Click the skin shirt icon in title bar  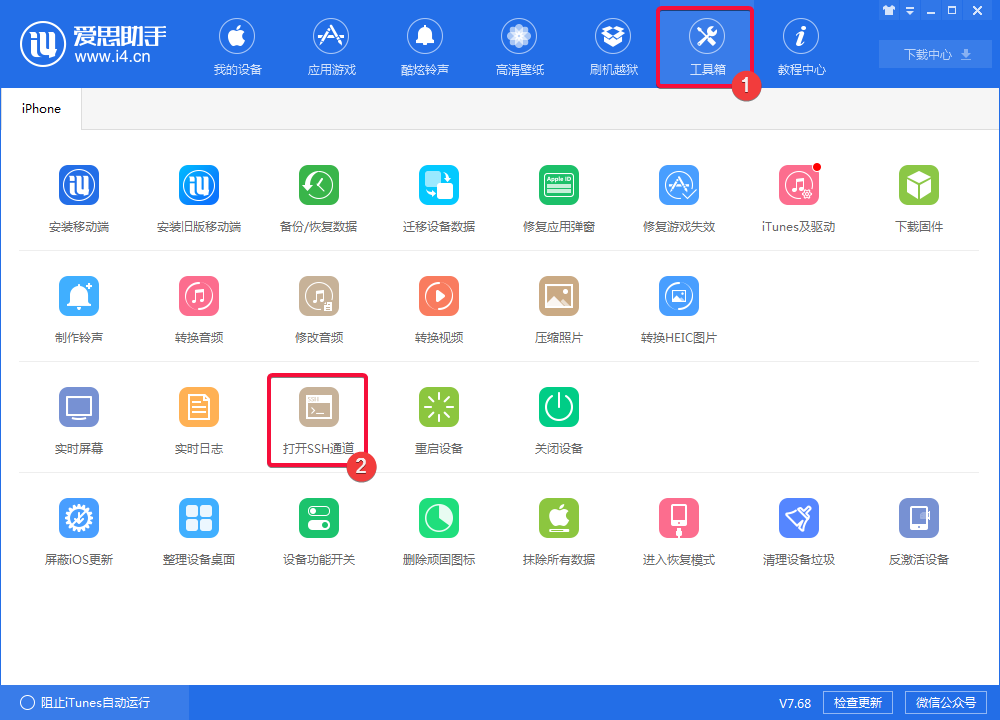click(889, 10)
